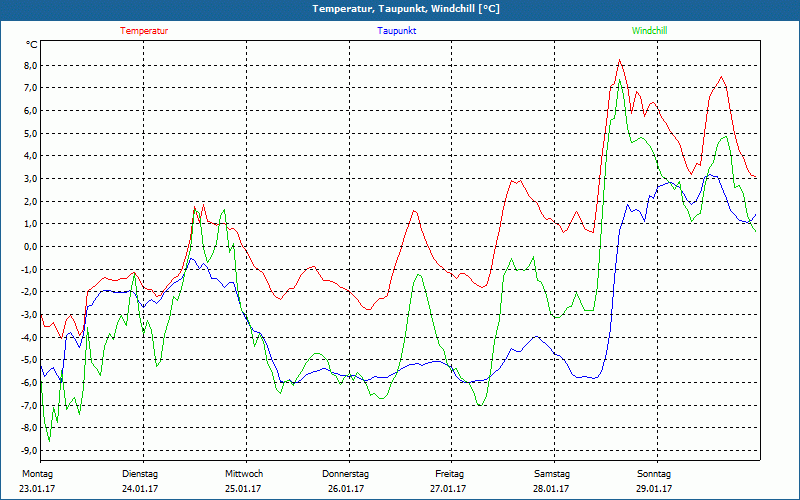Click the blue Taupunkt legend label
The height and width of the screenshot is (500, 800).
[x=396, y=31]
